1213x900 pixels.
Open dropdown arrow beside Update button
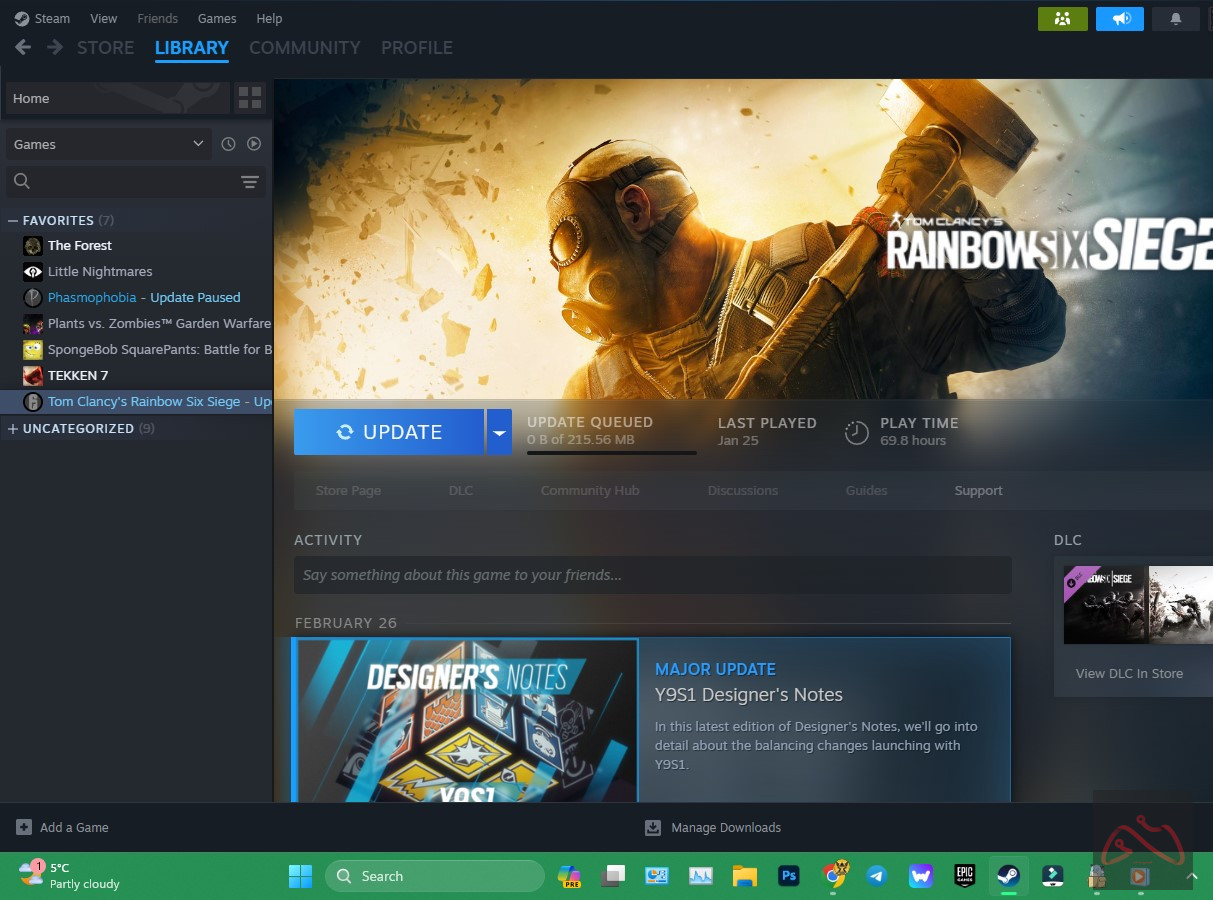pos(499,432)
